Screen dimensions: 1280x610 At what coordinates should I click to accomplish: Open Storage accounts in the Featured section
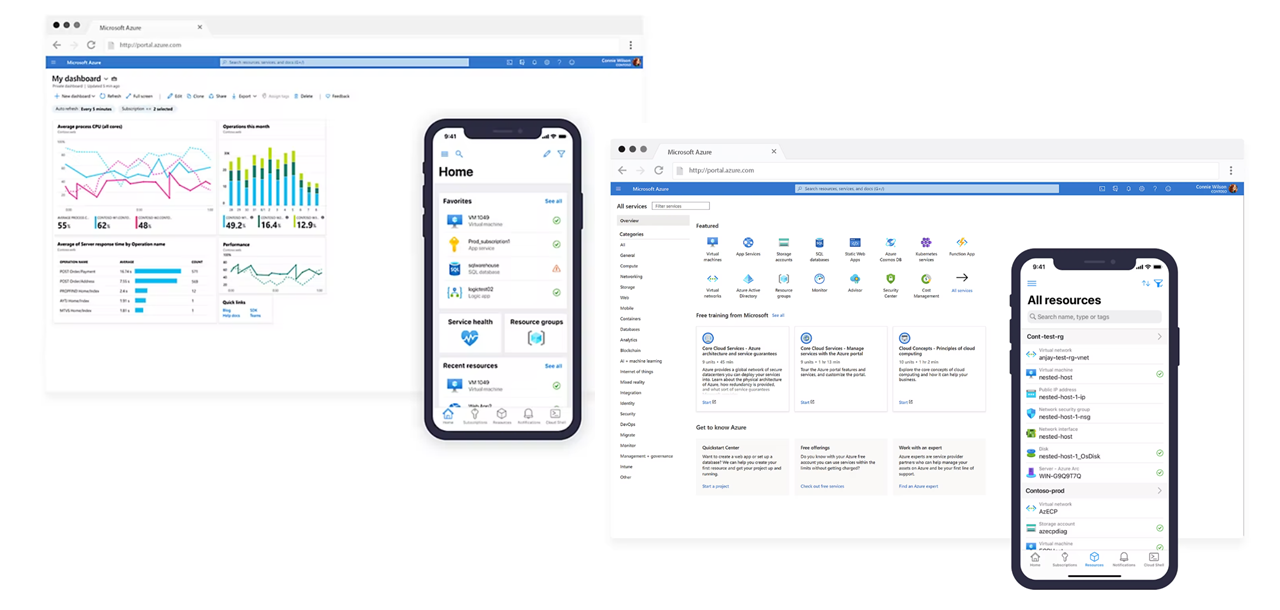point(784,243)
